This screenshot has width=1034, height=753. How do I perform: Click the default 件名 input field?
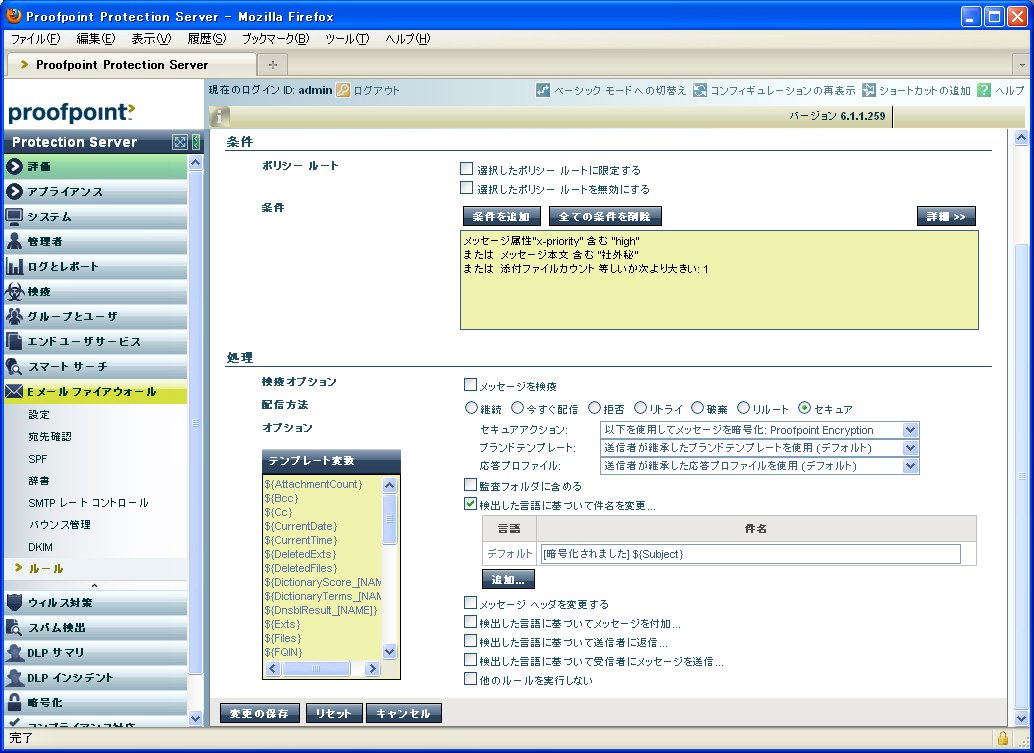[750, 554]
